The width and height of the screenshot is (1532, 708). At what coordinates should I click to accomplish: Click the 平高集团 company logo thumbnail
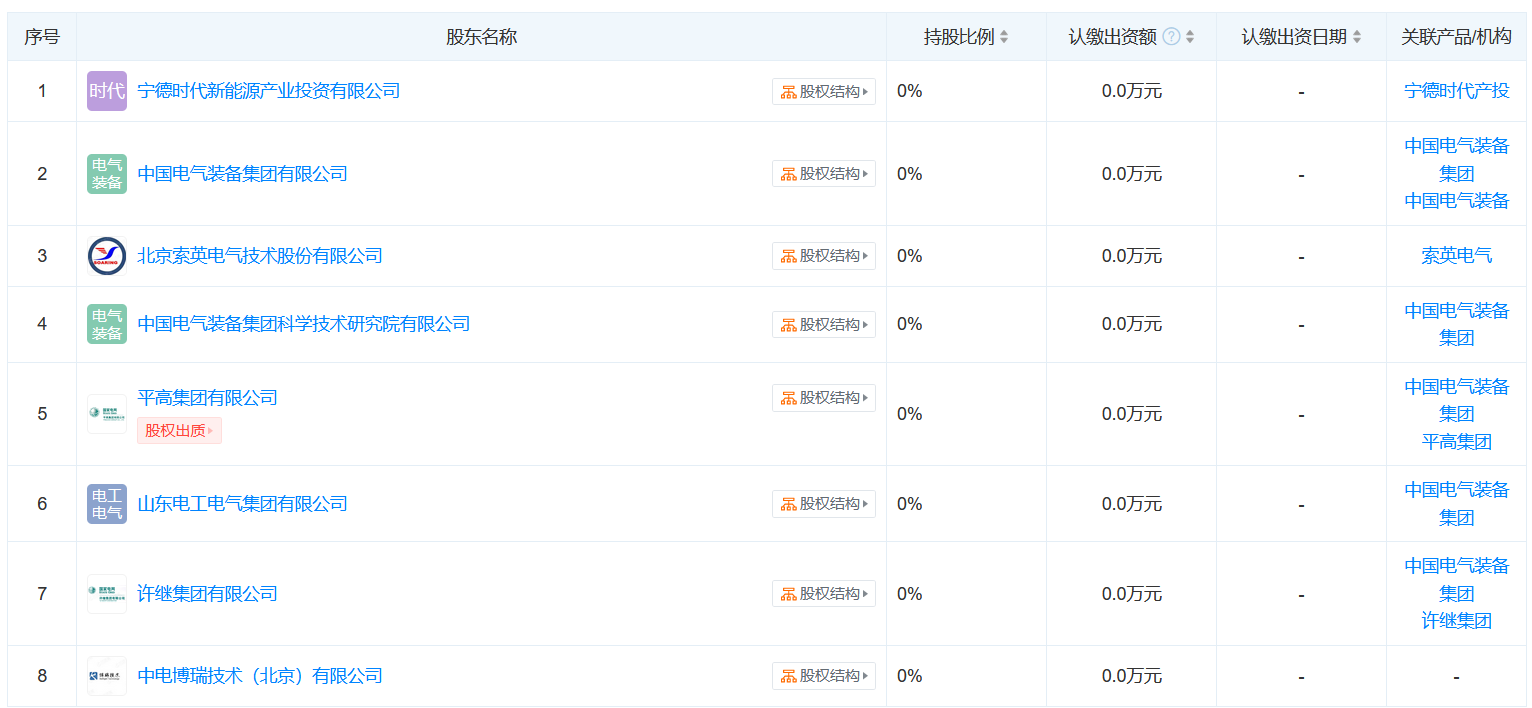point(107,414)
